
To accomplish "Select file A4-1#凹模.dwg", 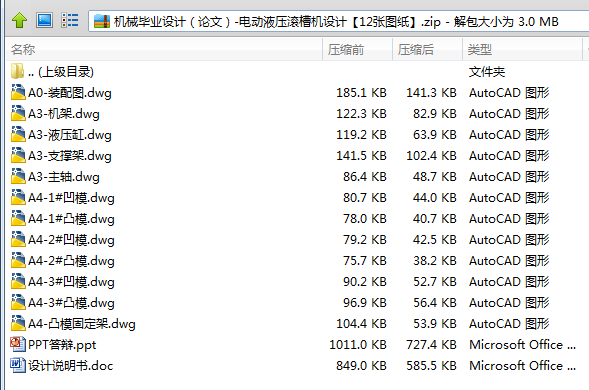I will point(71,198).
